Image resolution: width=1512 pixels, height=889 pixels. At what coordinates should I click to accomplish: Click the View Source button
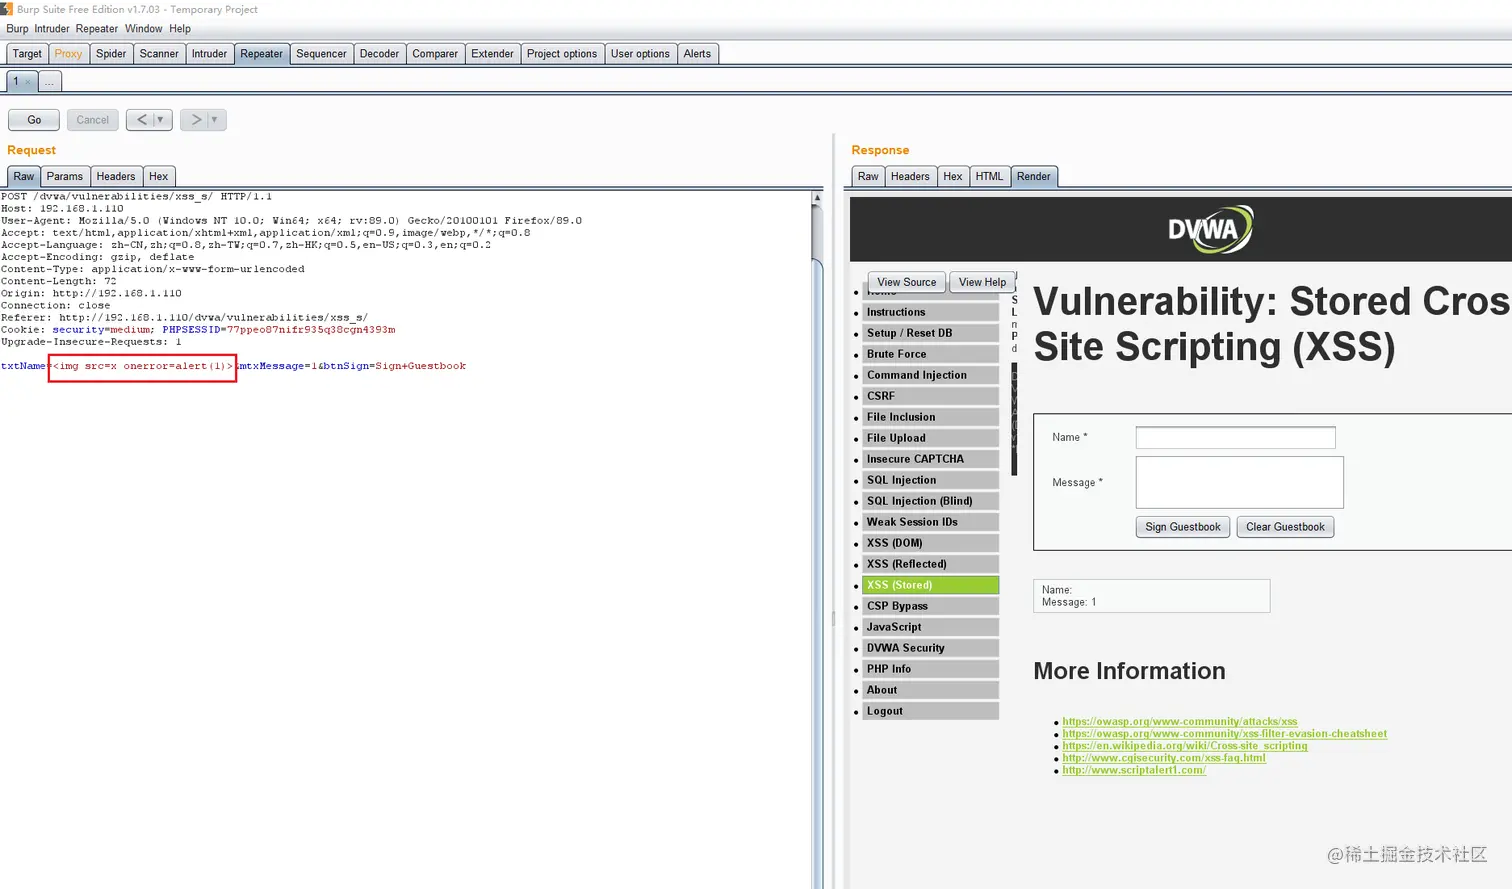(x=906, y=282)
